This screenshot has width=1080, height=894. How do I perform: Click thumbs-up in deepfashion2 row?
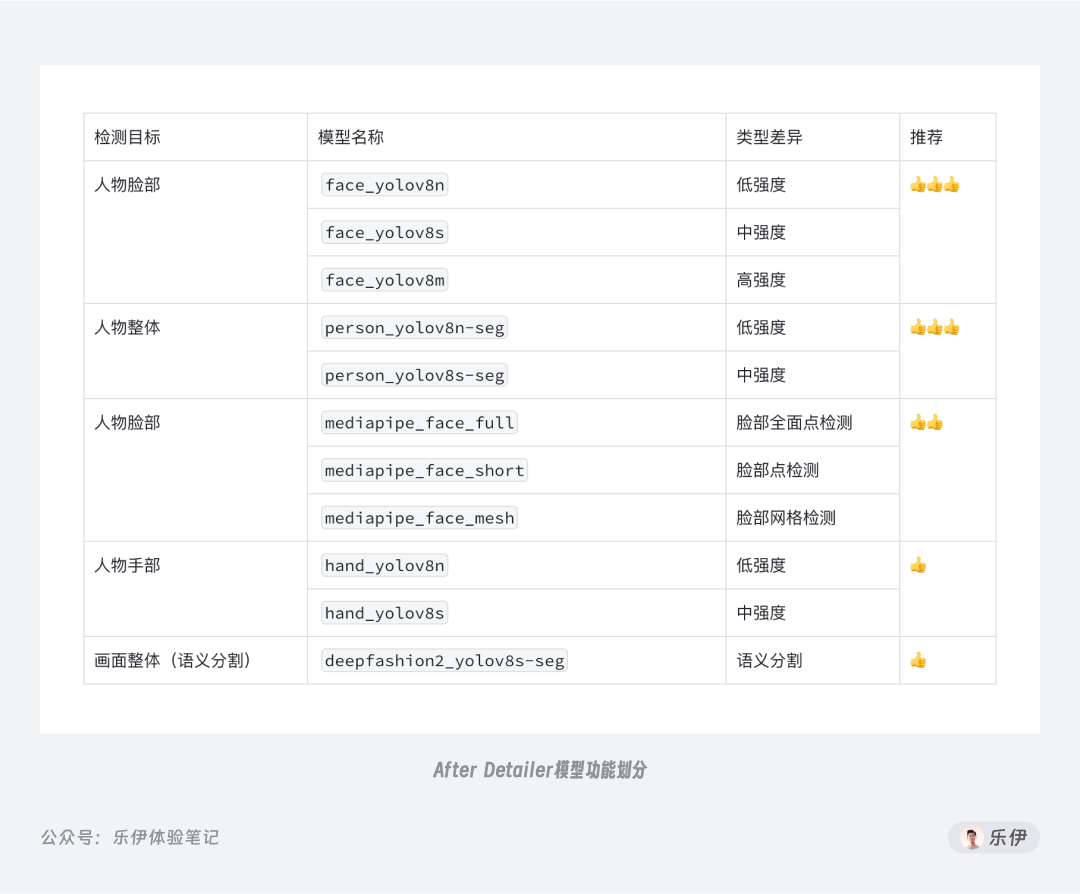[918, 661]
